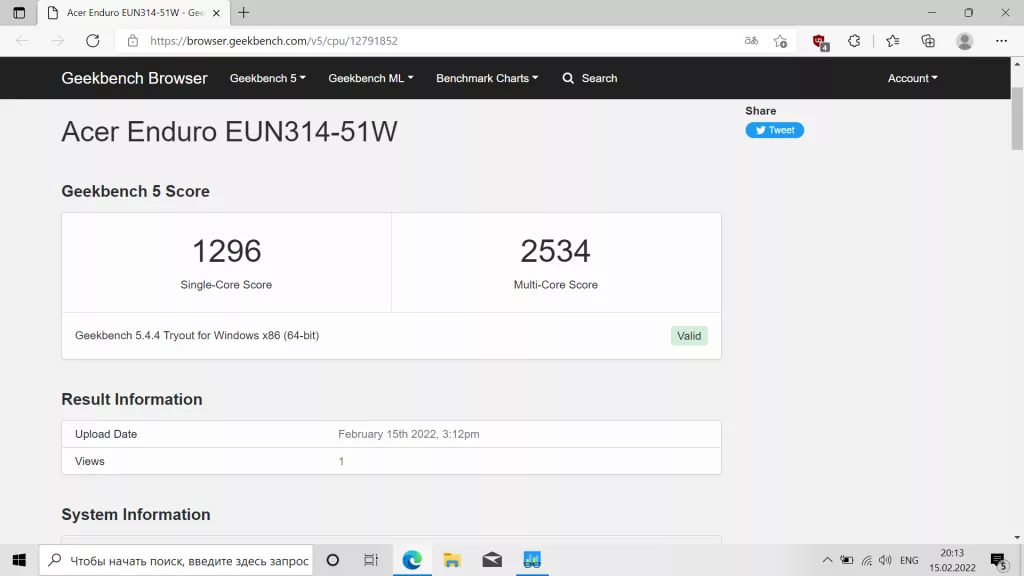Open the volume control in system tray
1024x576 pixels.
coord(885,560)
